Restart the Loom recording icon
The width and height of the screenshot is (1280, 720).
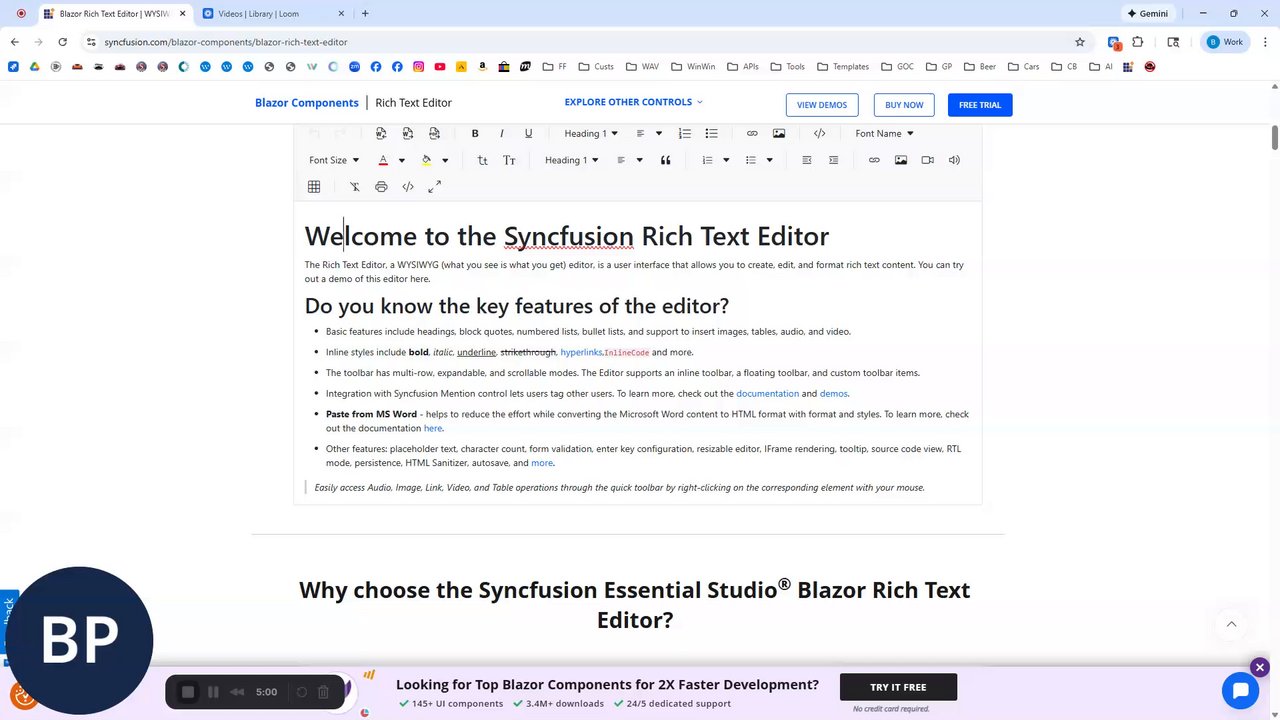pyautogui.click(x=301, y=692)
